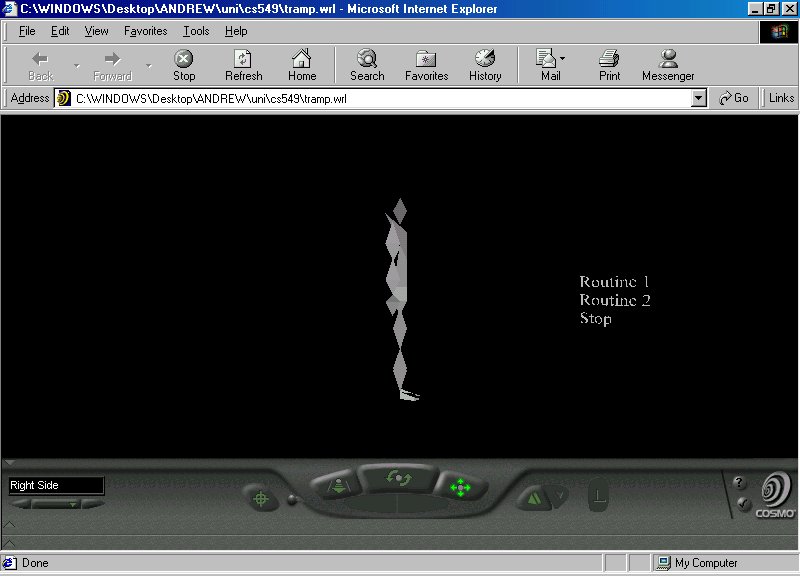Click the Back toolbar button
800x576 pixels.
pos(40,65)
